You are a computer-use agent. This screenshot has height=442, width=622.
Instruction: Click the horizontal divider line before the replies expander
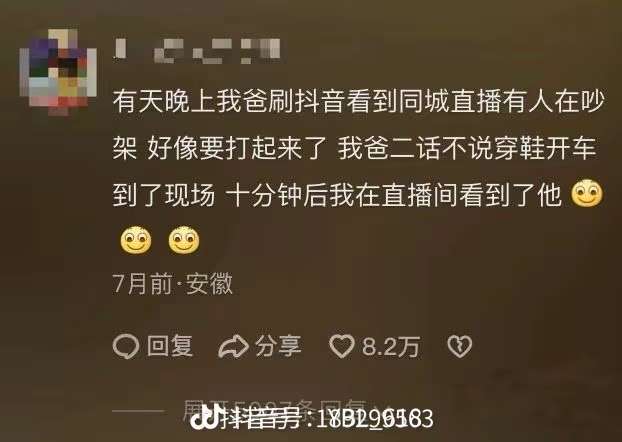pos(138,411)
